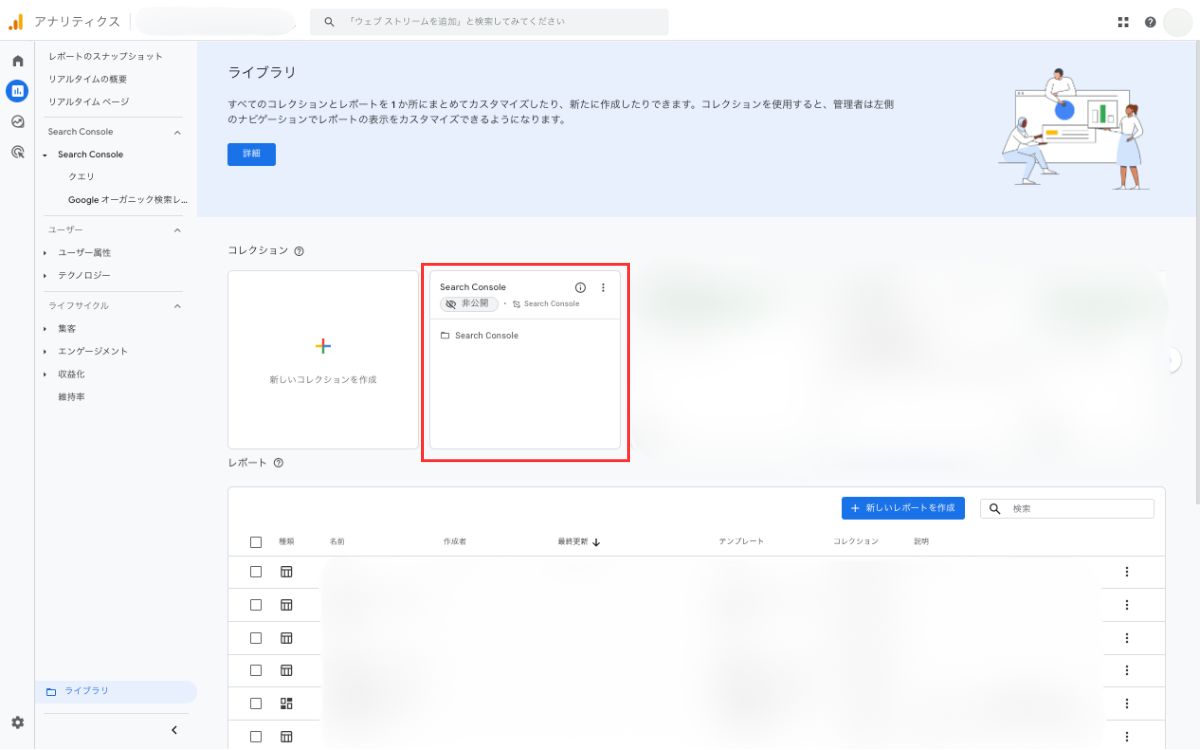Open the Reports icon in left rail
The width and height of the screenshot is (1200, 750).
coord(17,91)
